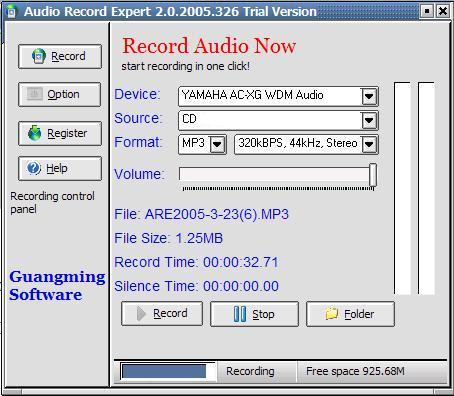Expand the Device dropdown arrow
The width and height of the screenshot is (454, 396).
(369, 96)
